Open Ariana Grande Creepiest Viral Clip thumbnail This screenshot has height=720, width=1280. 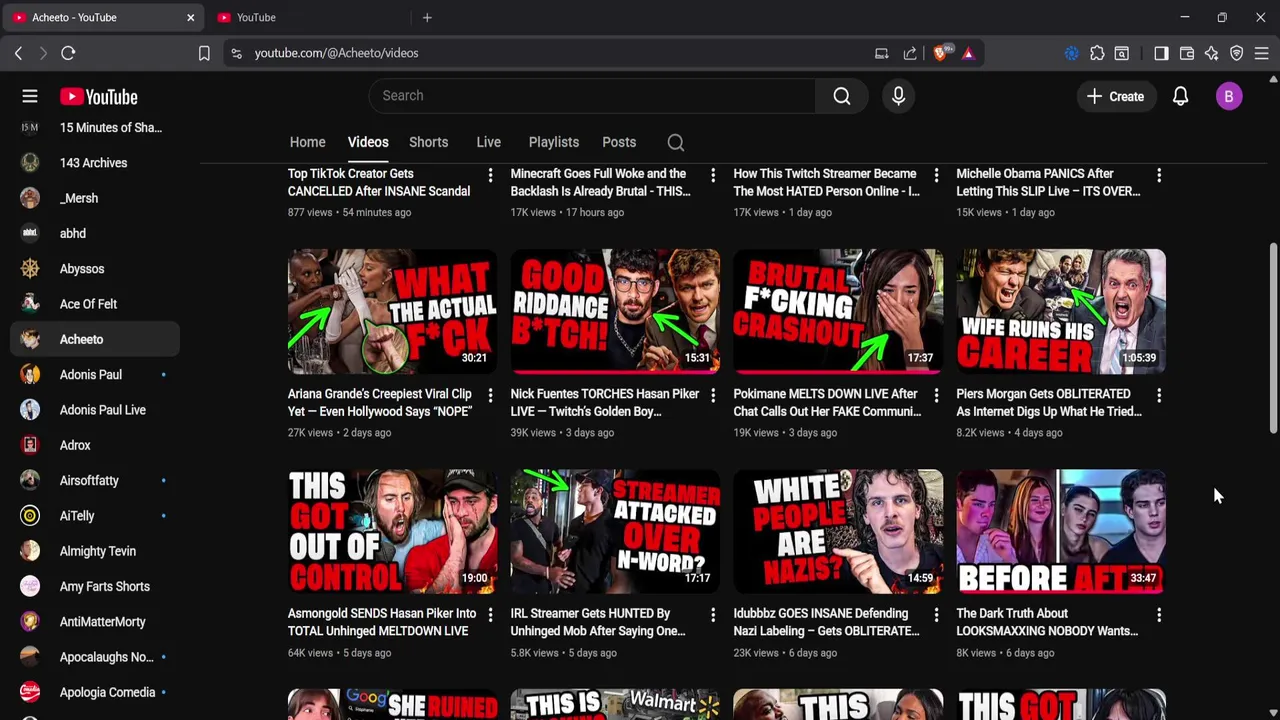pos(392,311)
